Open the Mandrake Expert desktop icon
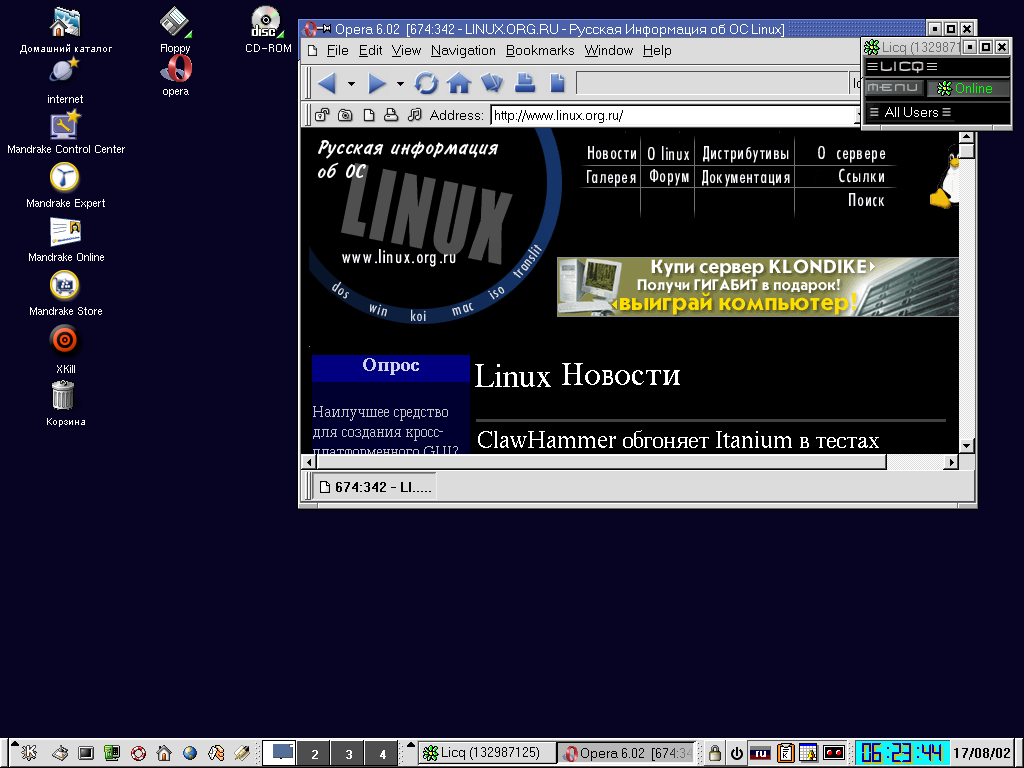Screen dimensions: 1024x768 tap(65, 185)
